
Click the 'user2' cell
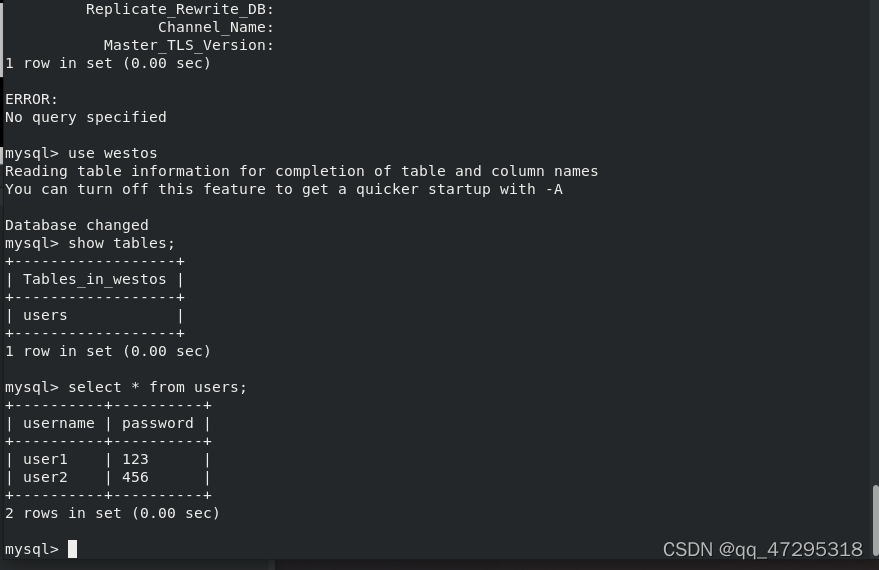[x=45, y=477]
